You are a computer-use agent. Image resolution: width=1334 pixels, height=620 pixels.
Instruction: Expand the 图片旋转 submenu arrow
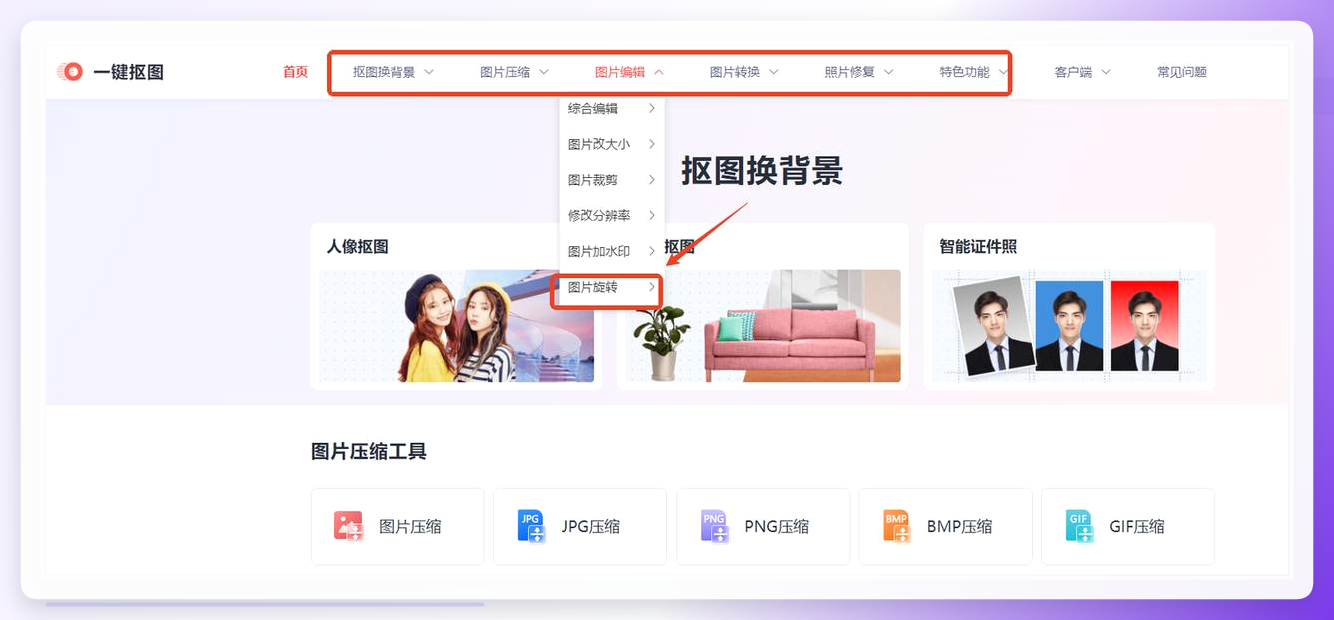652,287
